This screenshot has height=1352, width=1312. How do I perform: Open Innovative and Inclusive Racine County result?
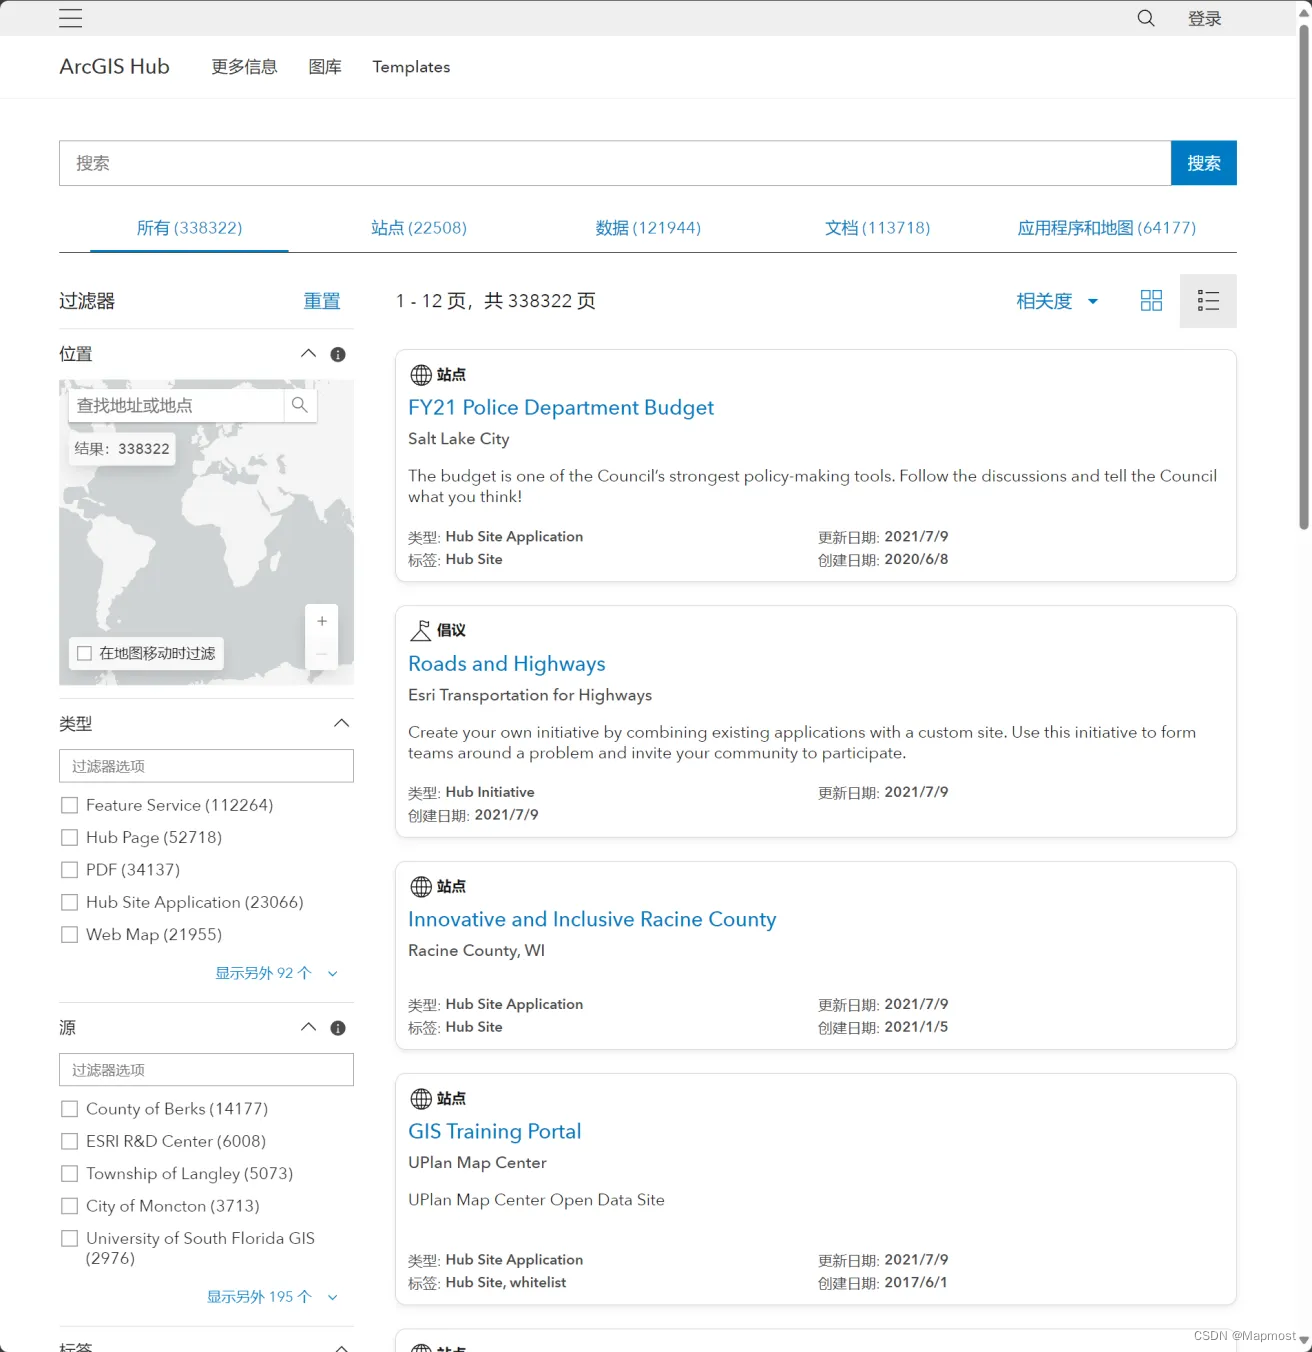592,919
